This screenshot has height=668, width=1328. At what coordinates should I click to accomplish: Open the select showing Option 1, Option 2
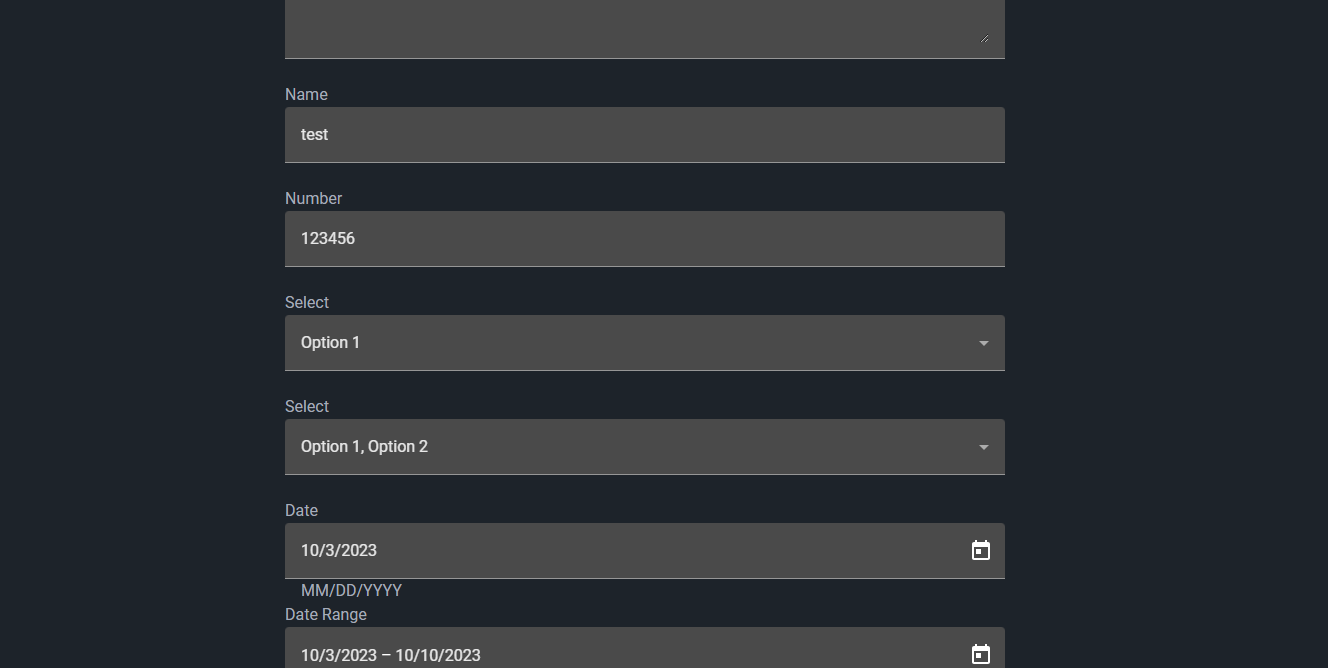(x=645, y=447)
